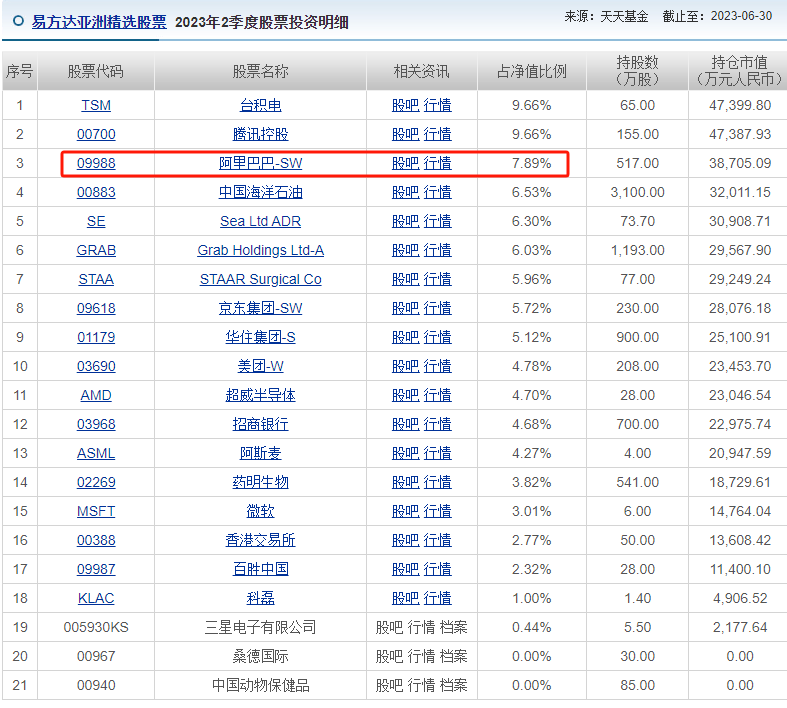The width and height of the screenshot is (787, 708).
Task: Open 股吧 link in the 科磊 row
Action: pos(406,599)
